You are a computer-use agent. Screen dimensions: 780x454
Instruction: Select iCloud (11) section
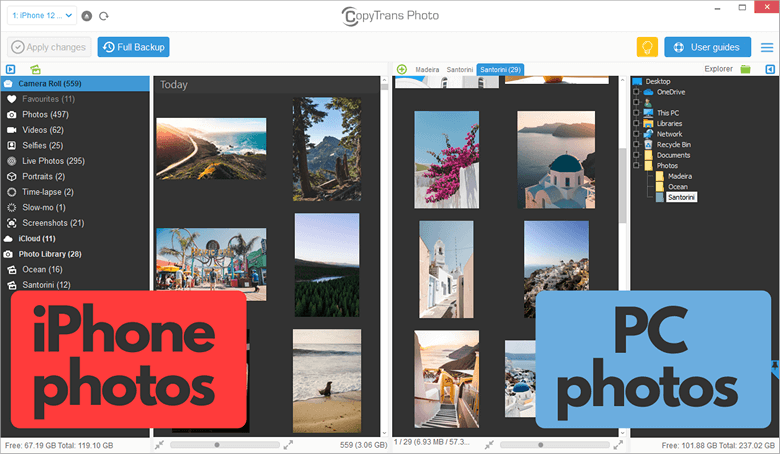[75, 238]
